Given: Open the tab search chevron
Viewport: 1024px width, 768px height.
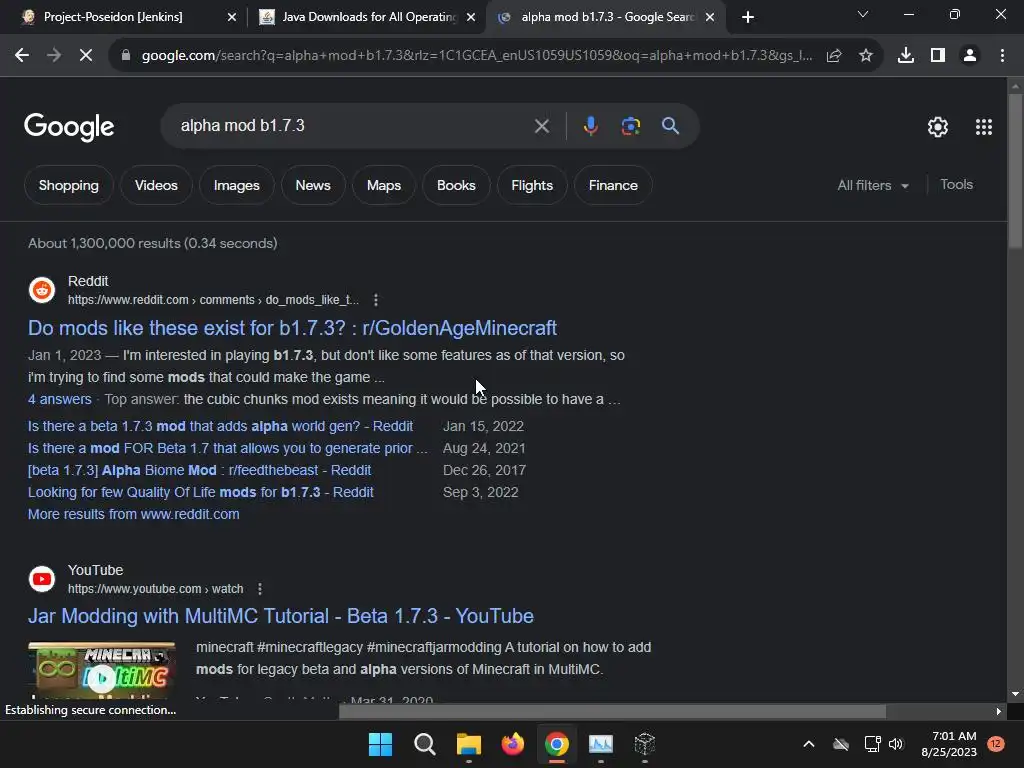Looking at the screenshot, I should point(863,14).
